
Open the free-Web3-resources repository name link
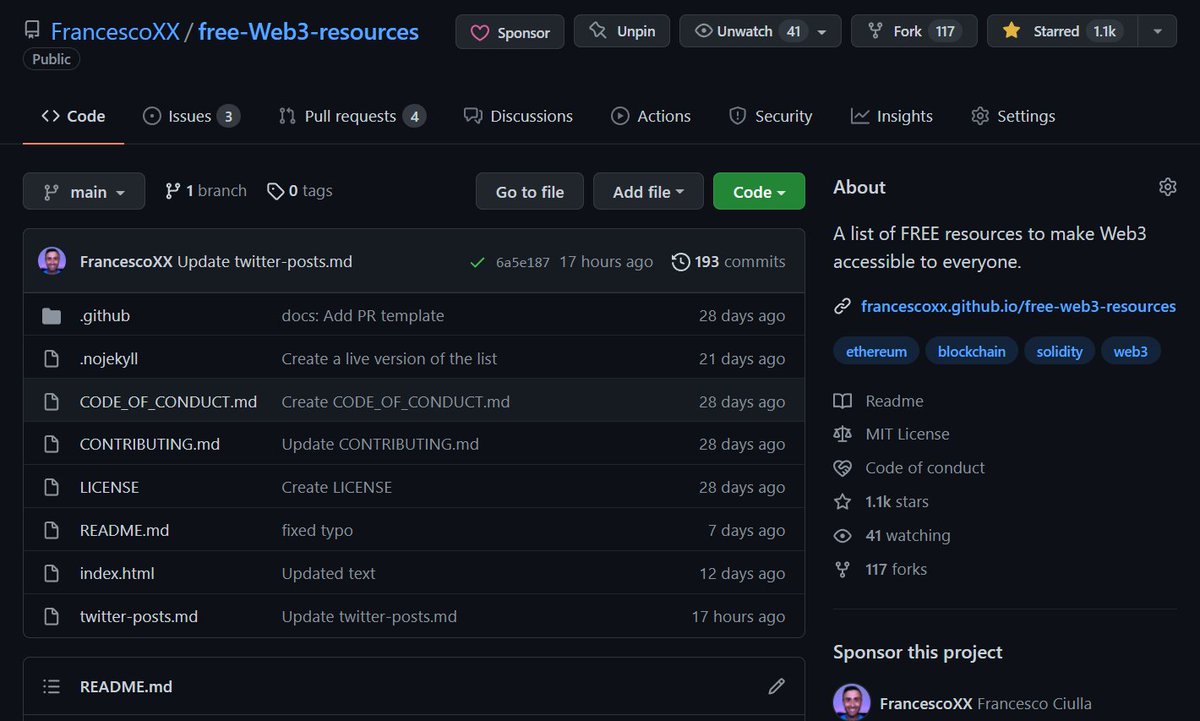(308, 32)
